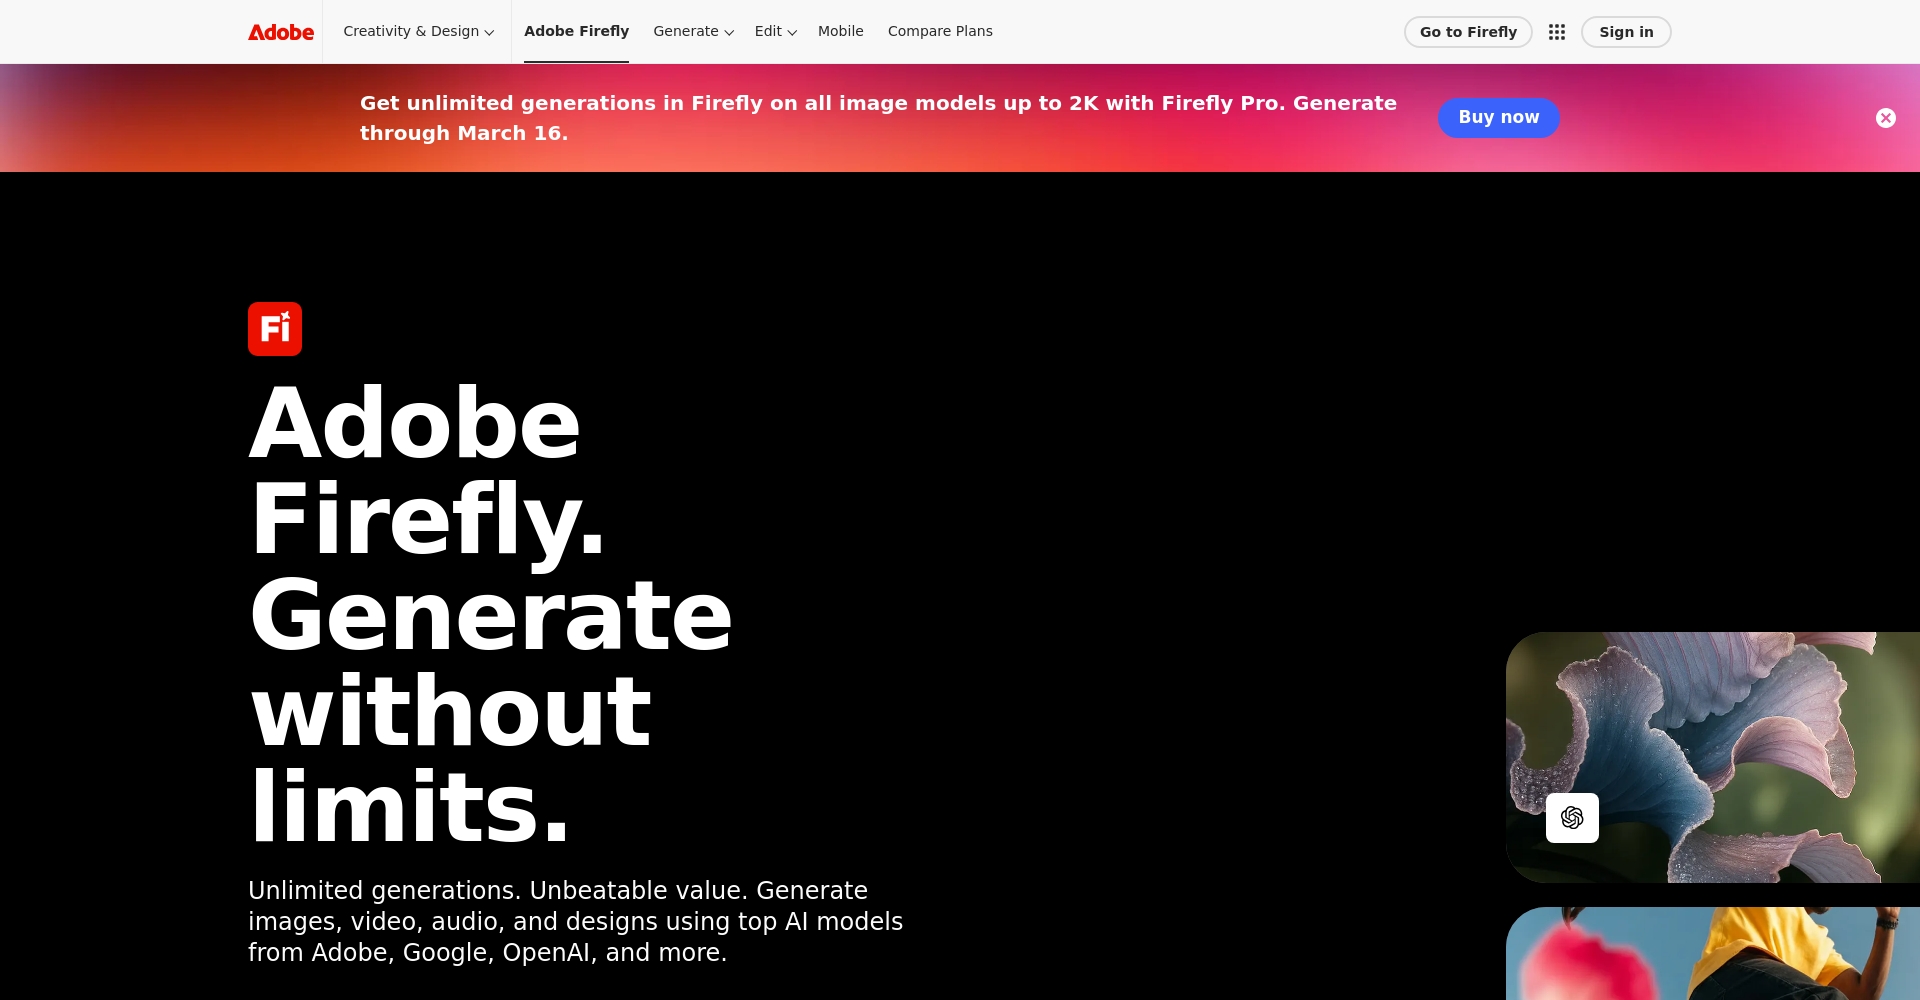Click the unlimited generations description text

575,921
